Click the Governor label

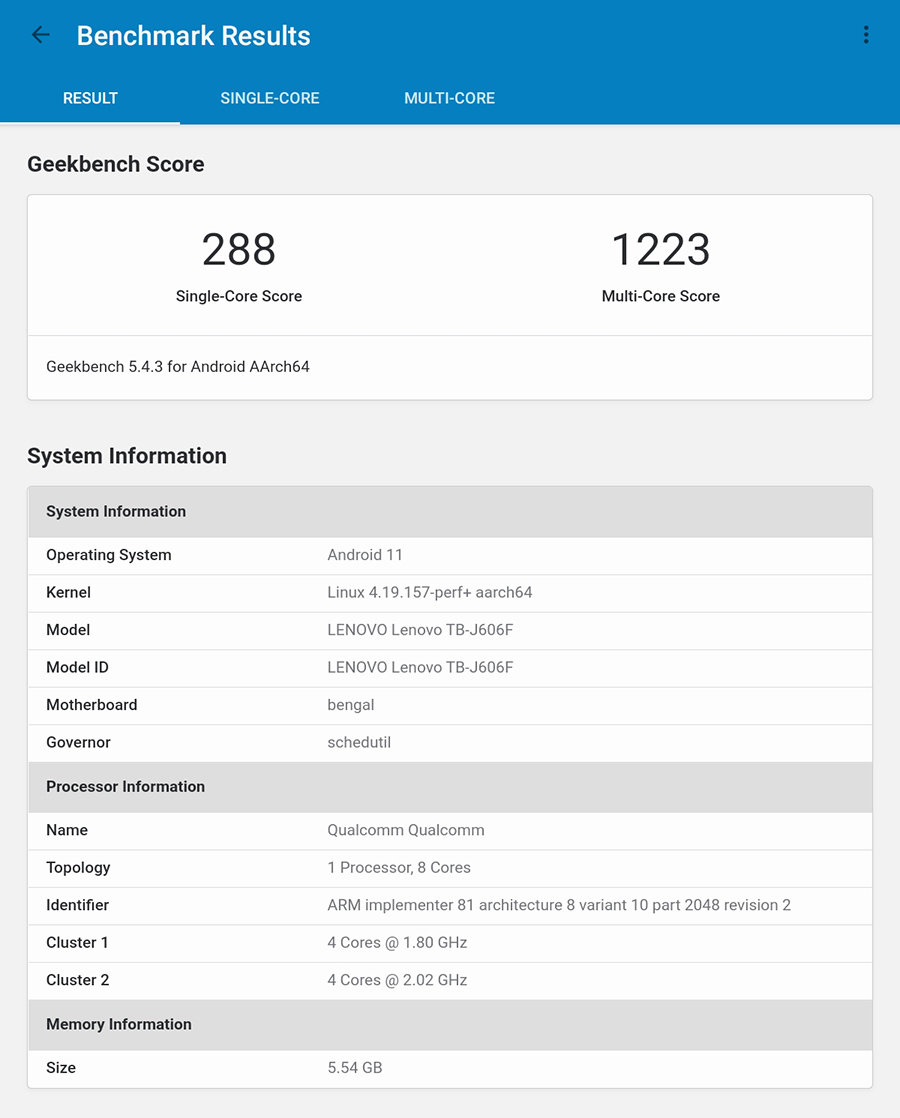78,742
